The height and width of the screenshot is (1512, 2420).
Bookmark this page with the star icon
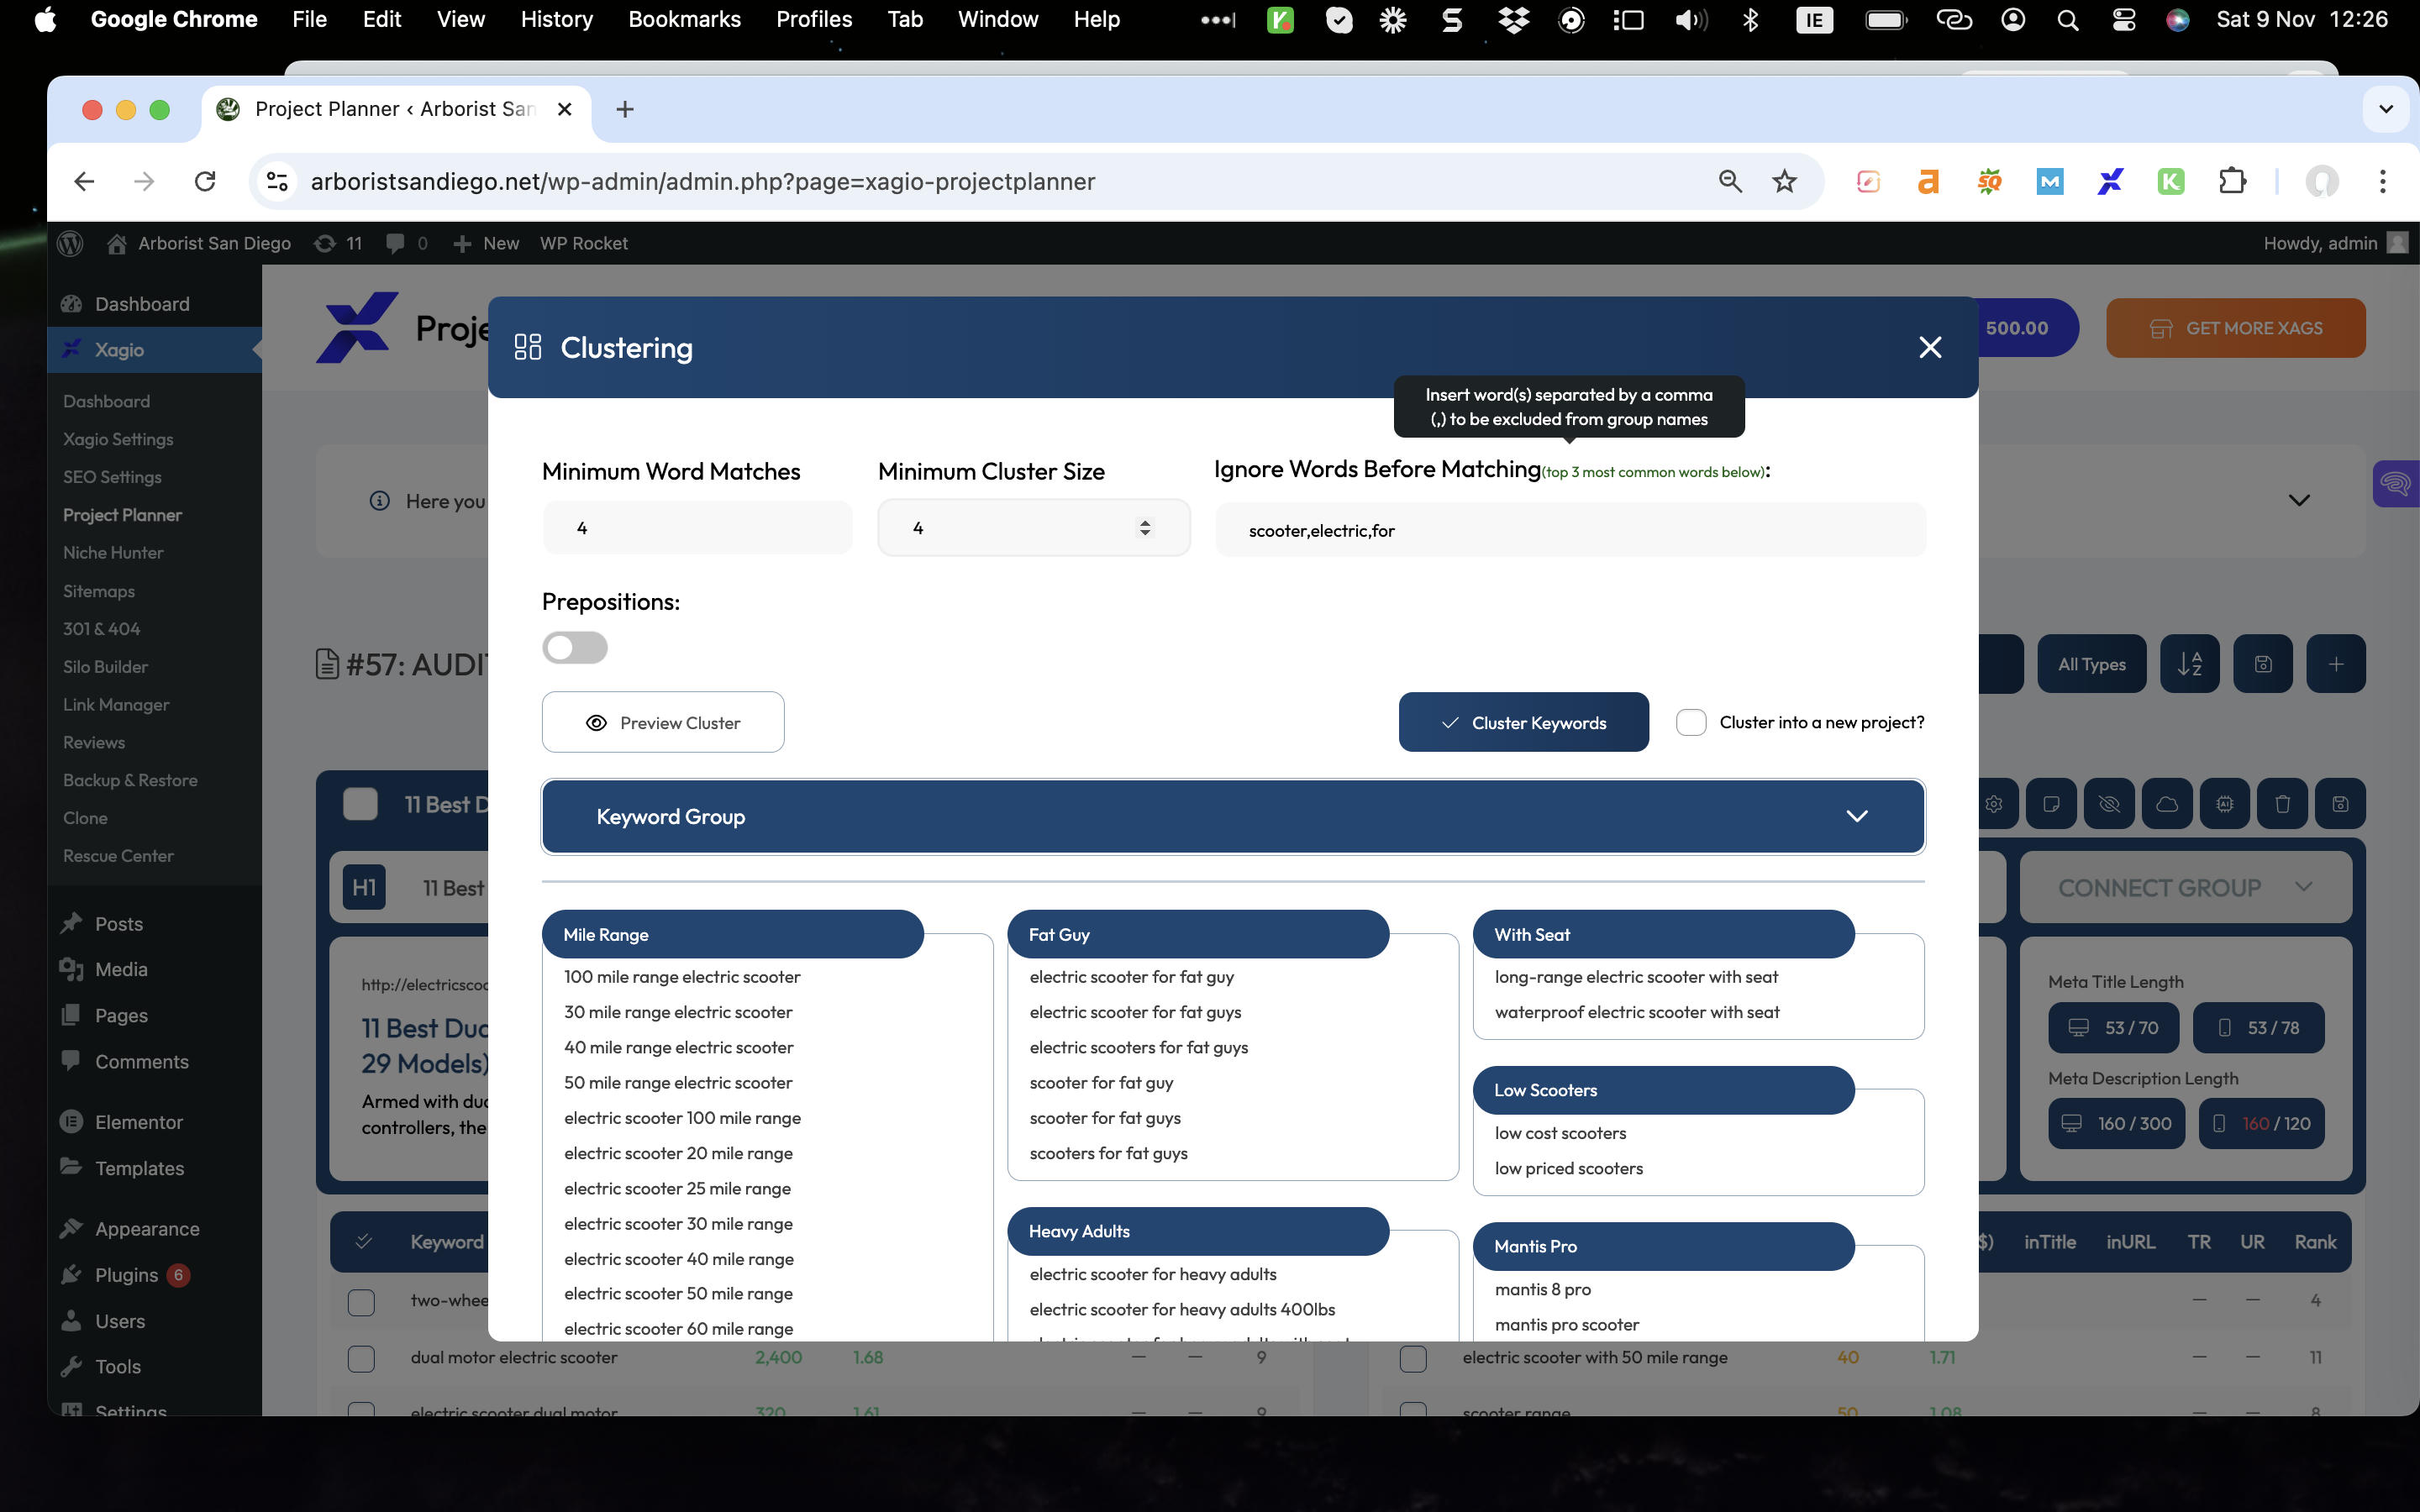point(1784,181)
